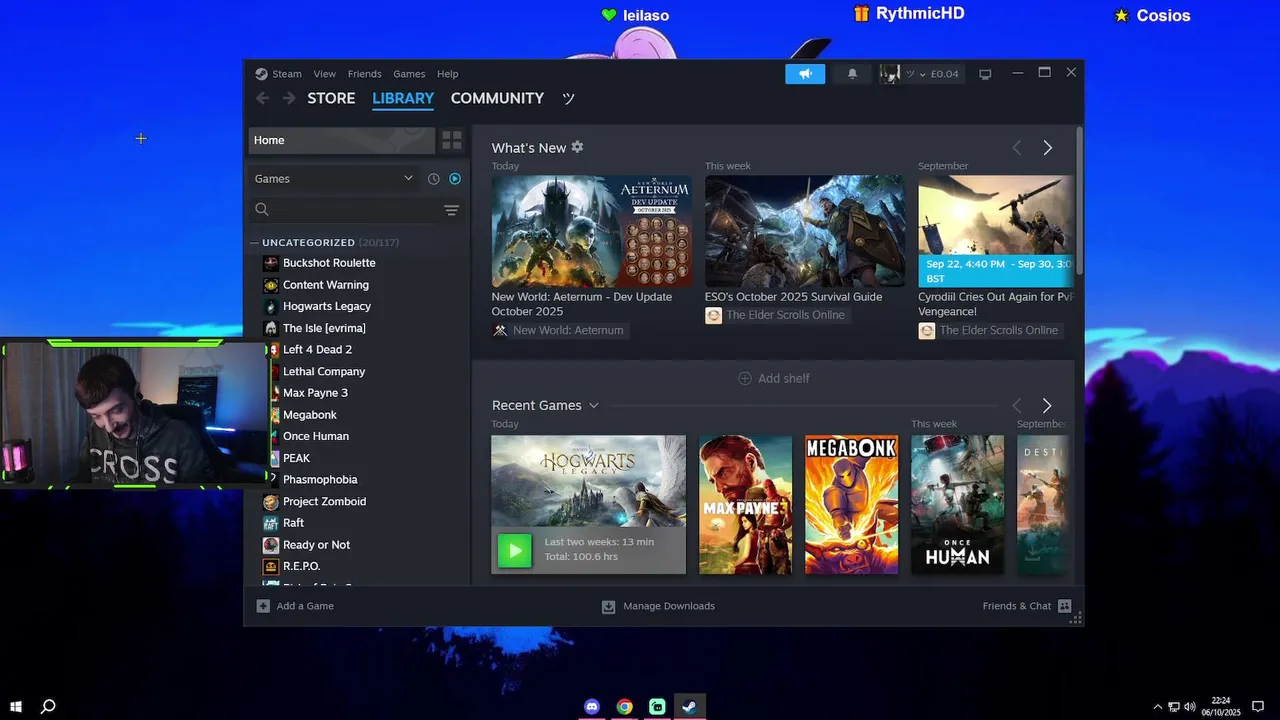Image resolution: width=1280 pixels, height=720 pixels.
Task: Select Once Human in game list
Action: click(316, 436)
